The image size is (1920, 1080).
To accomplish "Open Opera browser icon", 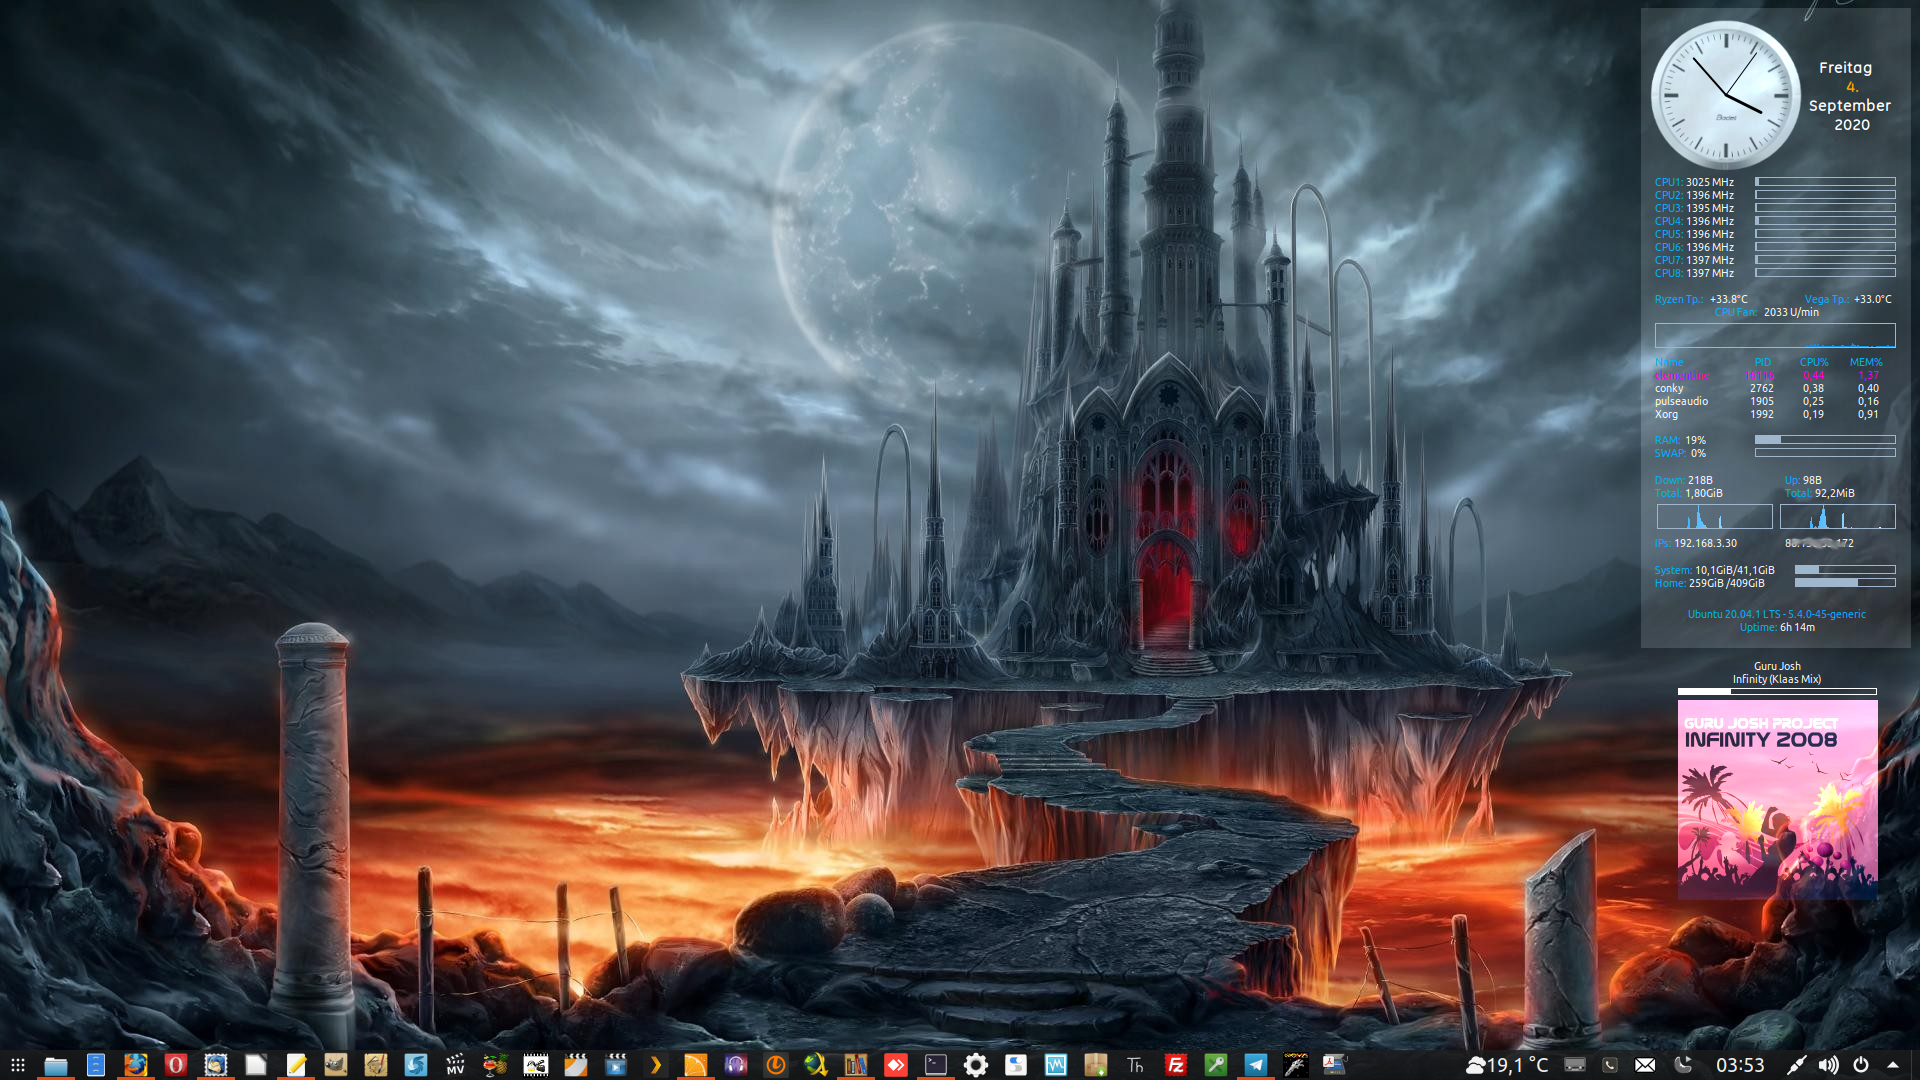I will 175,1065.
